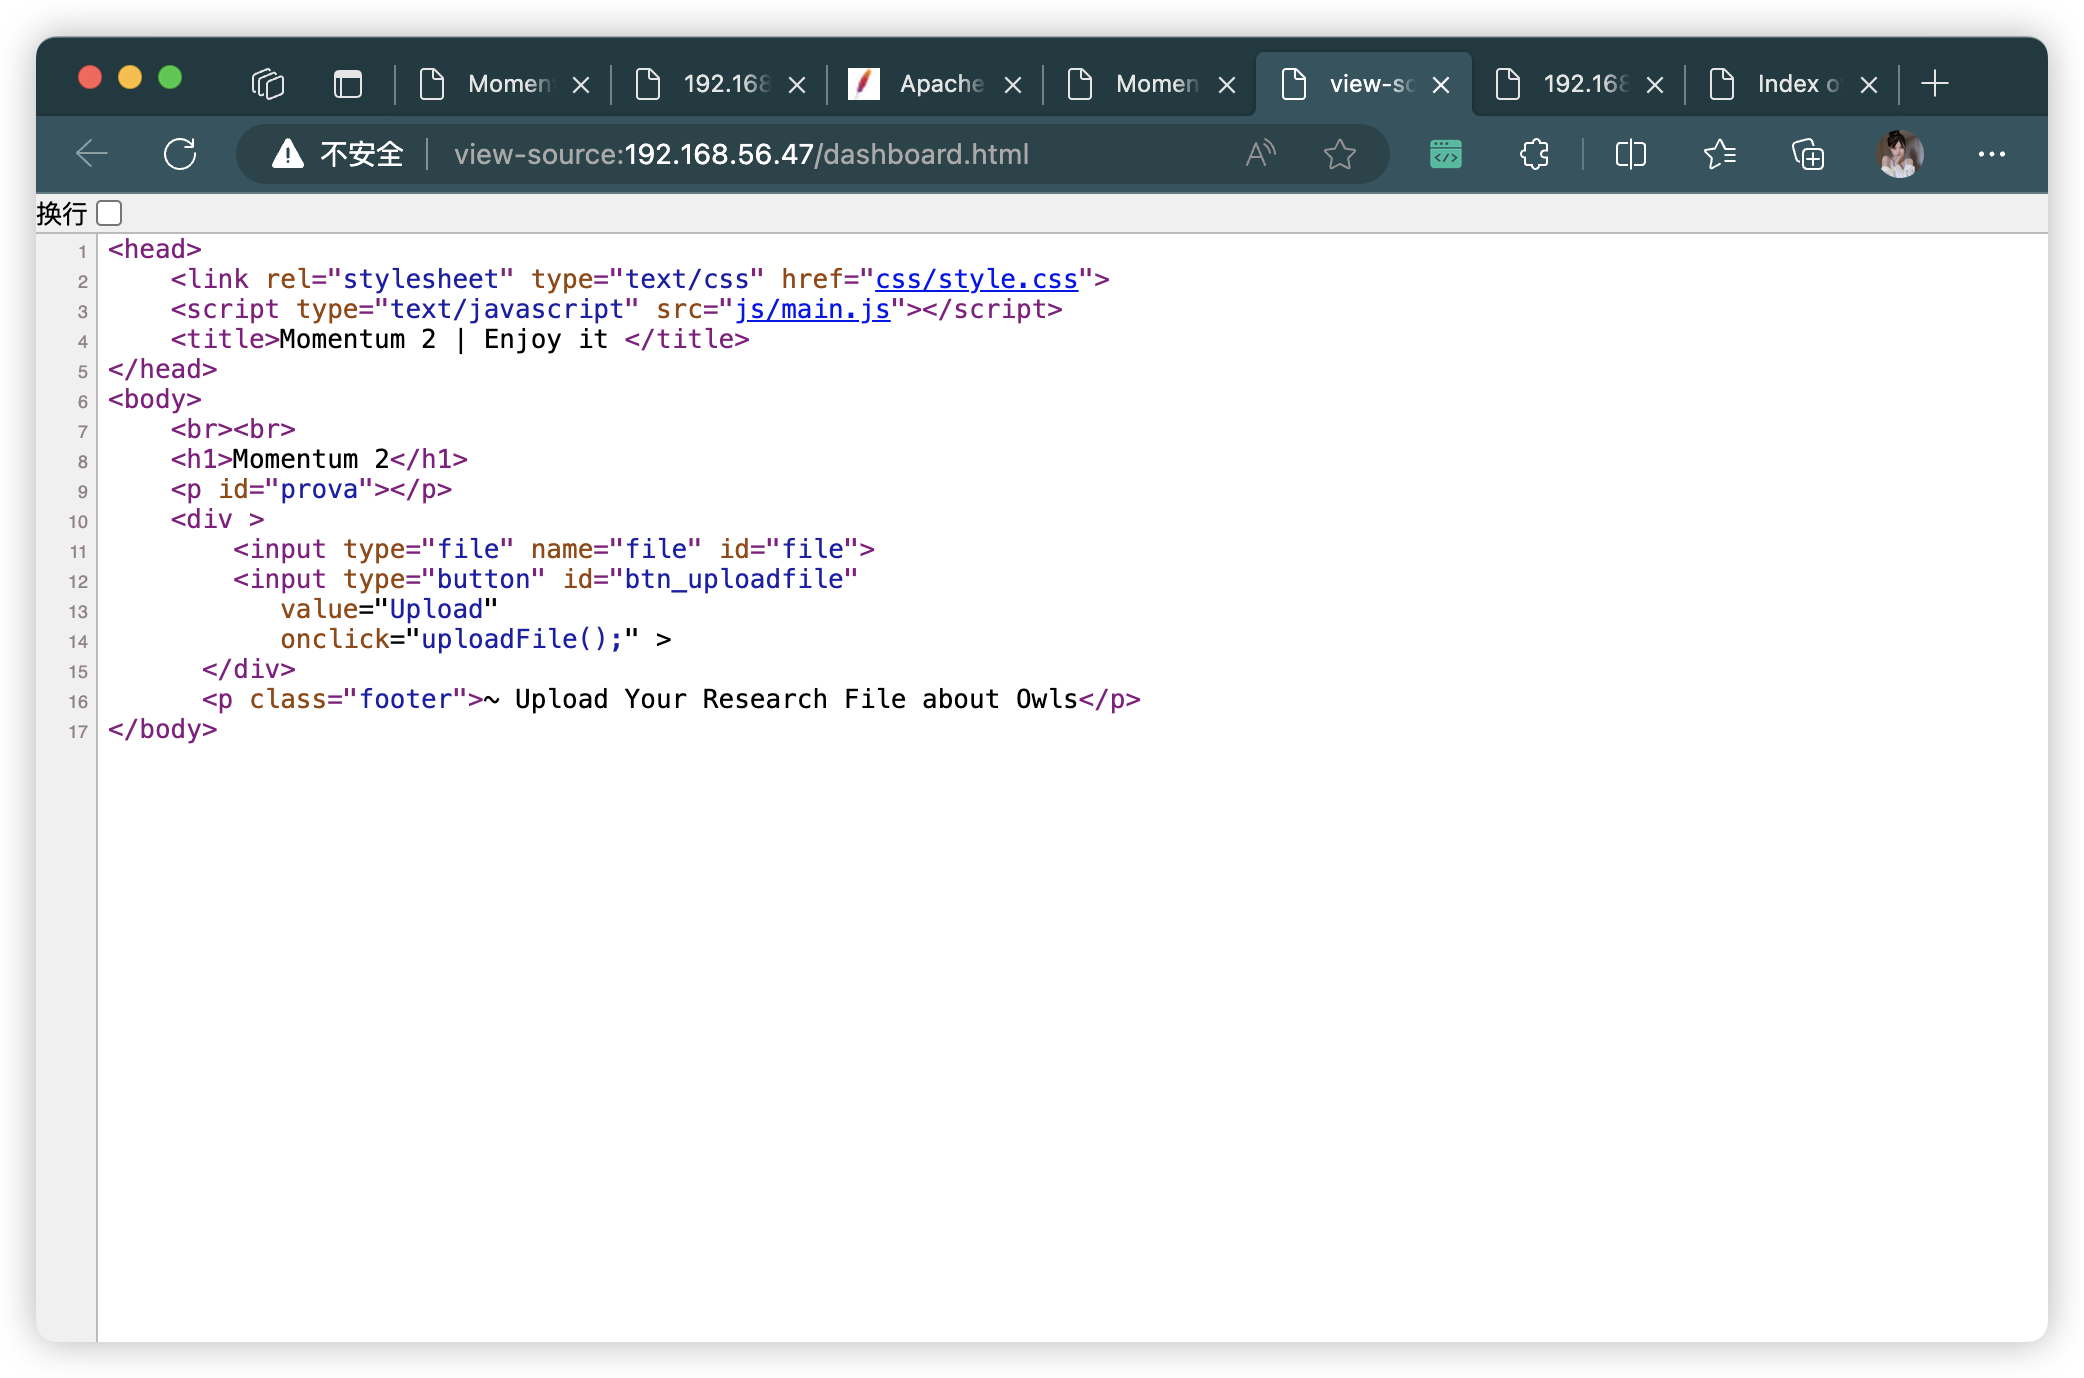The width and height of the screenshot is (2084, 1378).
Task: Click the new tab plus button
Action: pyautogui.click(x=1935, y=83)
